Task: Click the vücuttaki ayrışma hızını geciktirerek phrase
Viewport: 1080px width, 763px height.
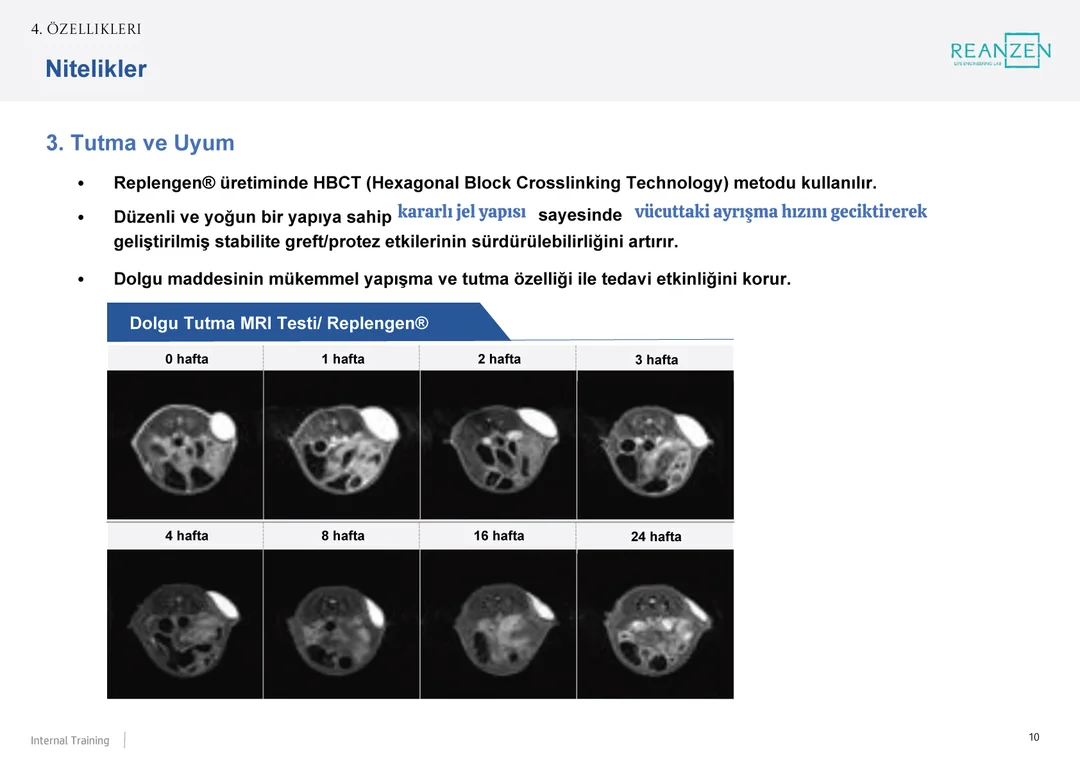Action: [x=780, y=212]
